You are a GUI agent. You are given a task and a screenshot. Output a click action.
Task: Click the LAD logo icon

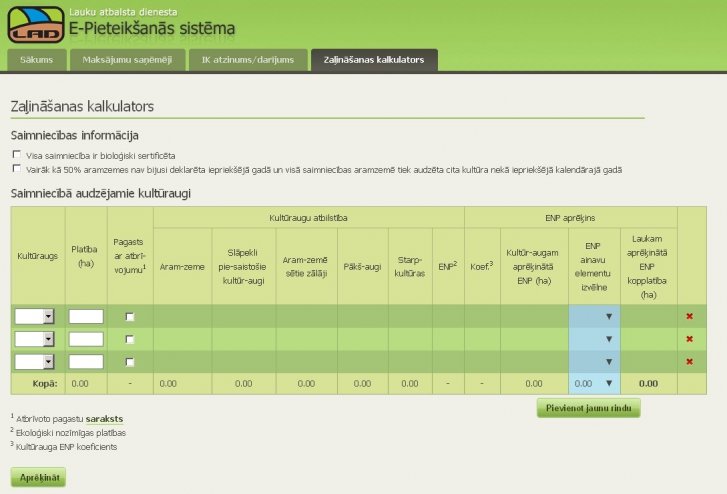[36, 24]
